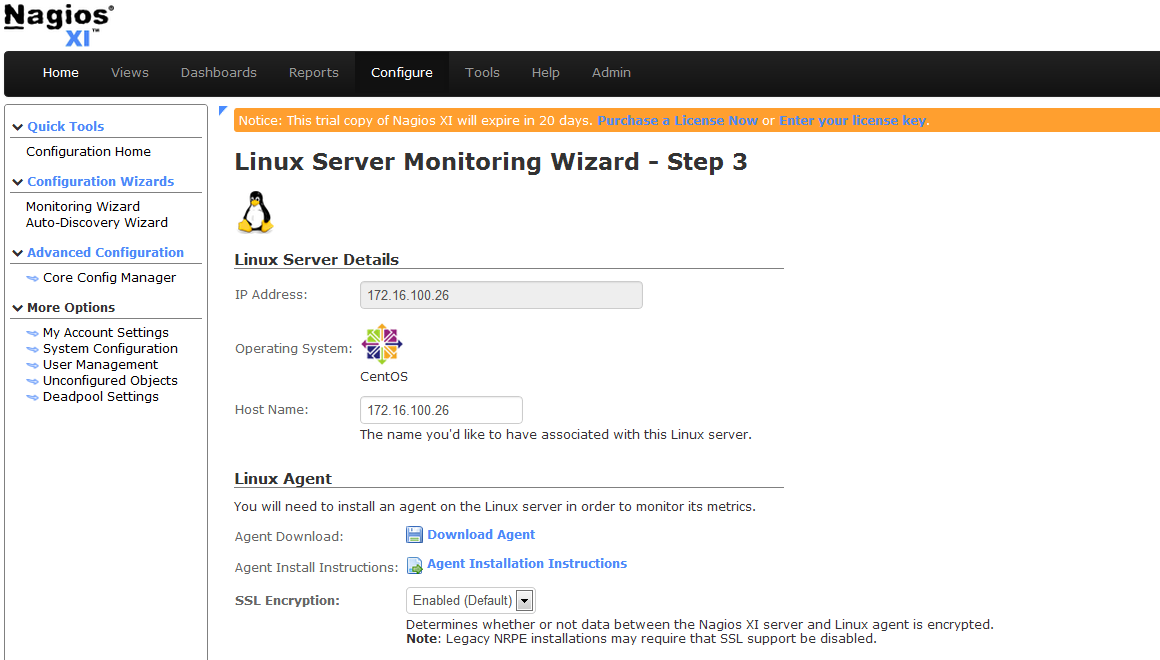Open Deadpool Settings
1160x660 pixels.
[101, 397]
